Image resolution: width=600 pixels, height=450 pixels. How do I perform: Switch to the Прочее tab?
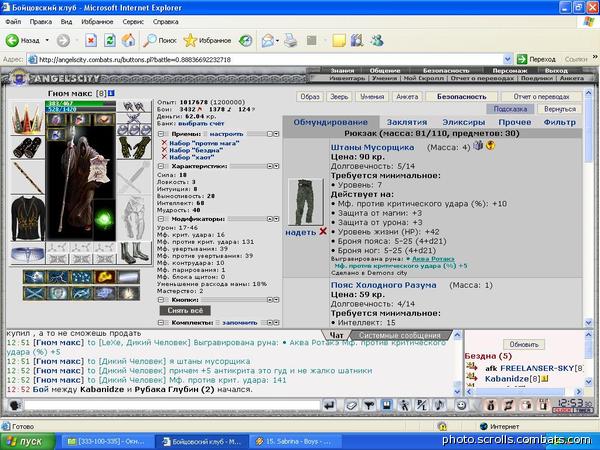pos(515,122)
